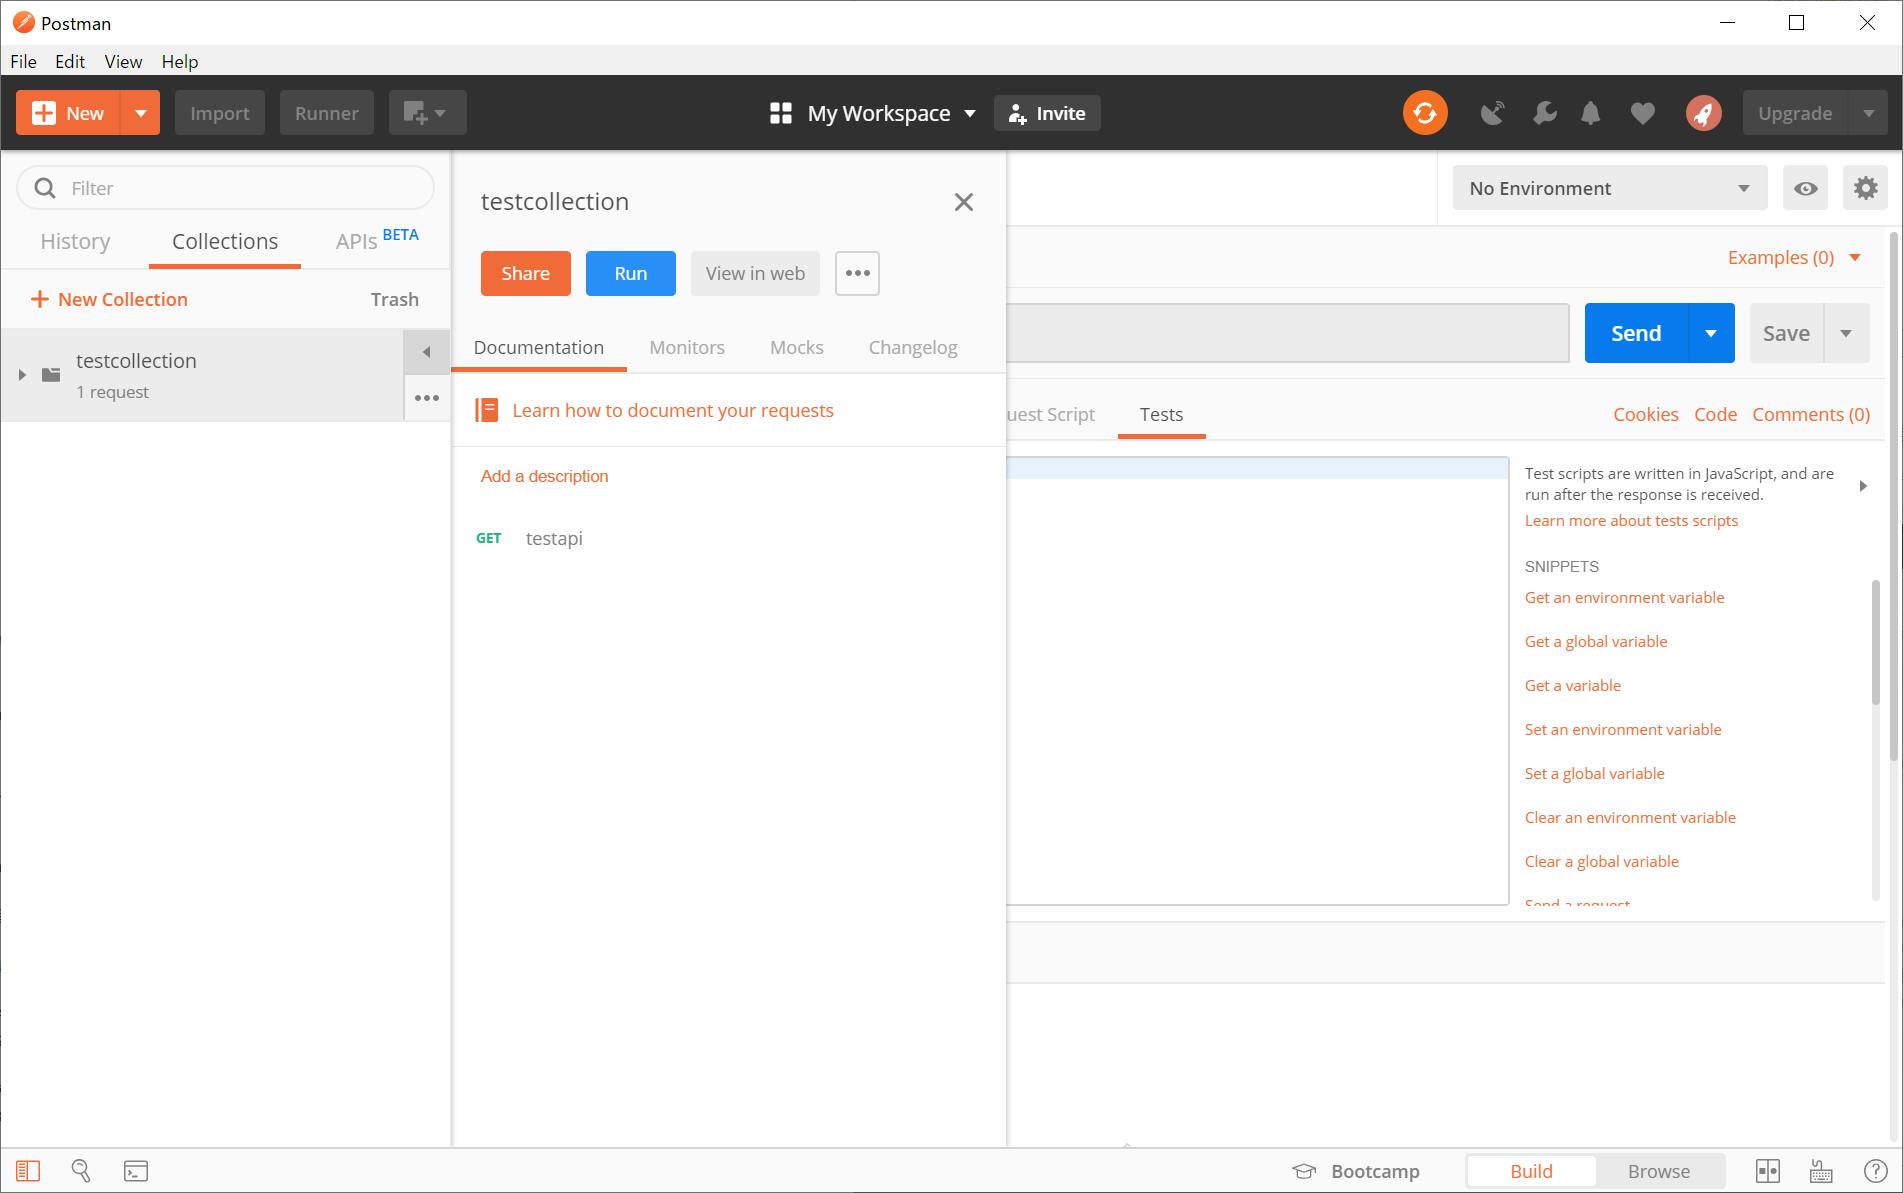The width and height of the screenshot is (1903, 1193).
Task: Expand the Upgrade dropdown arrow
Action: [x=1868, y=113]
